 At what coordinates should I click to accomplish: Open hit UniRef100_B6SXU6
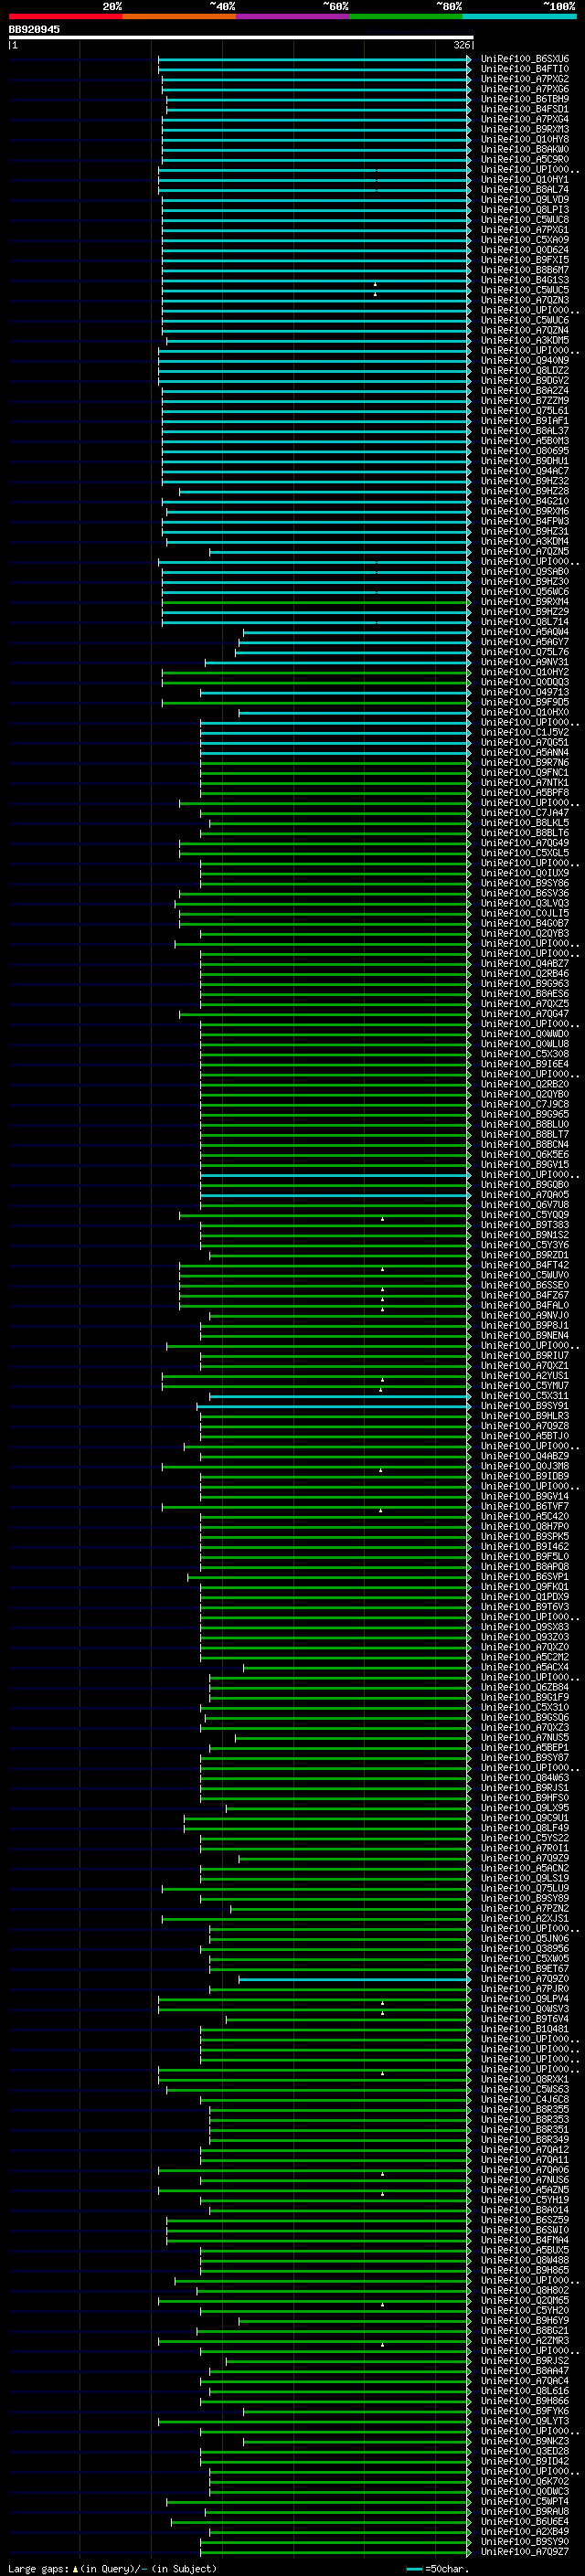pyautogui.click(x=525, y=59)
